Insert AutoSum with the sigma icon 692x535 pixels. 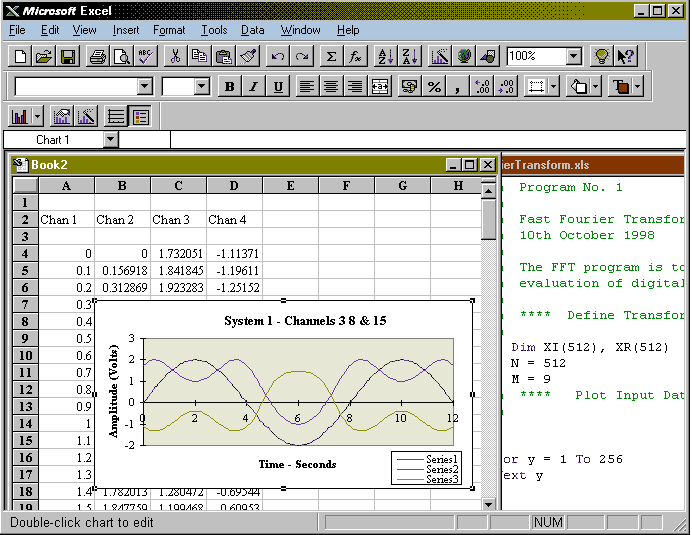(331, 57)
